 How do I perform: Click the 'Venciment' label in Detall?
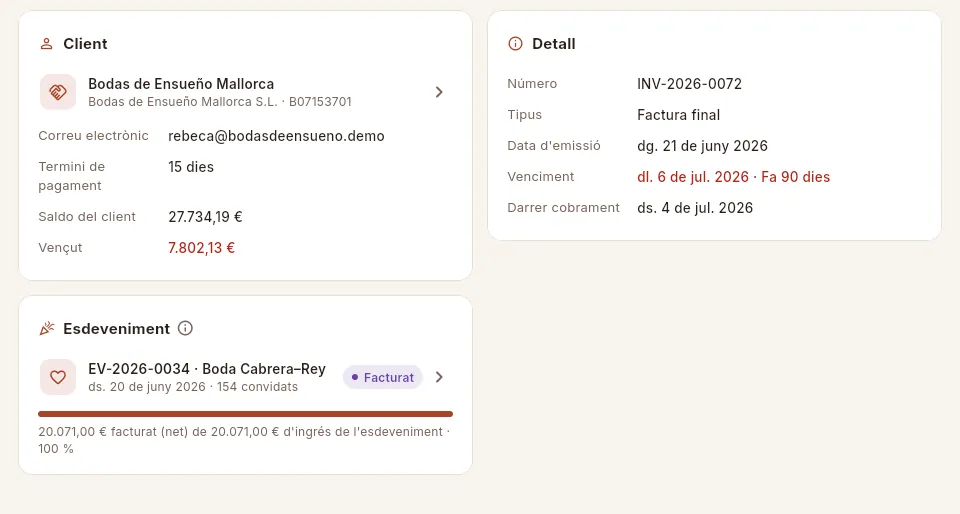(x=541, y=177)
